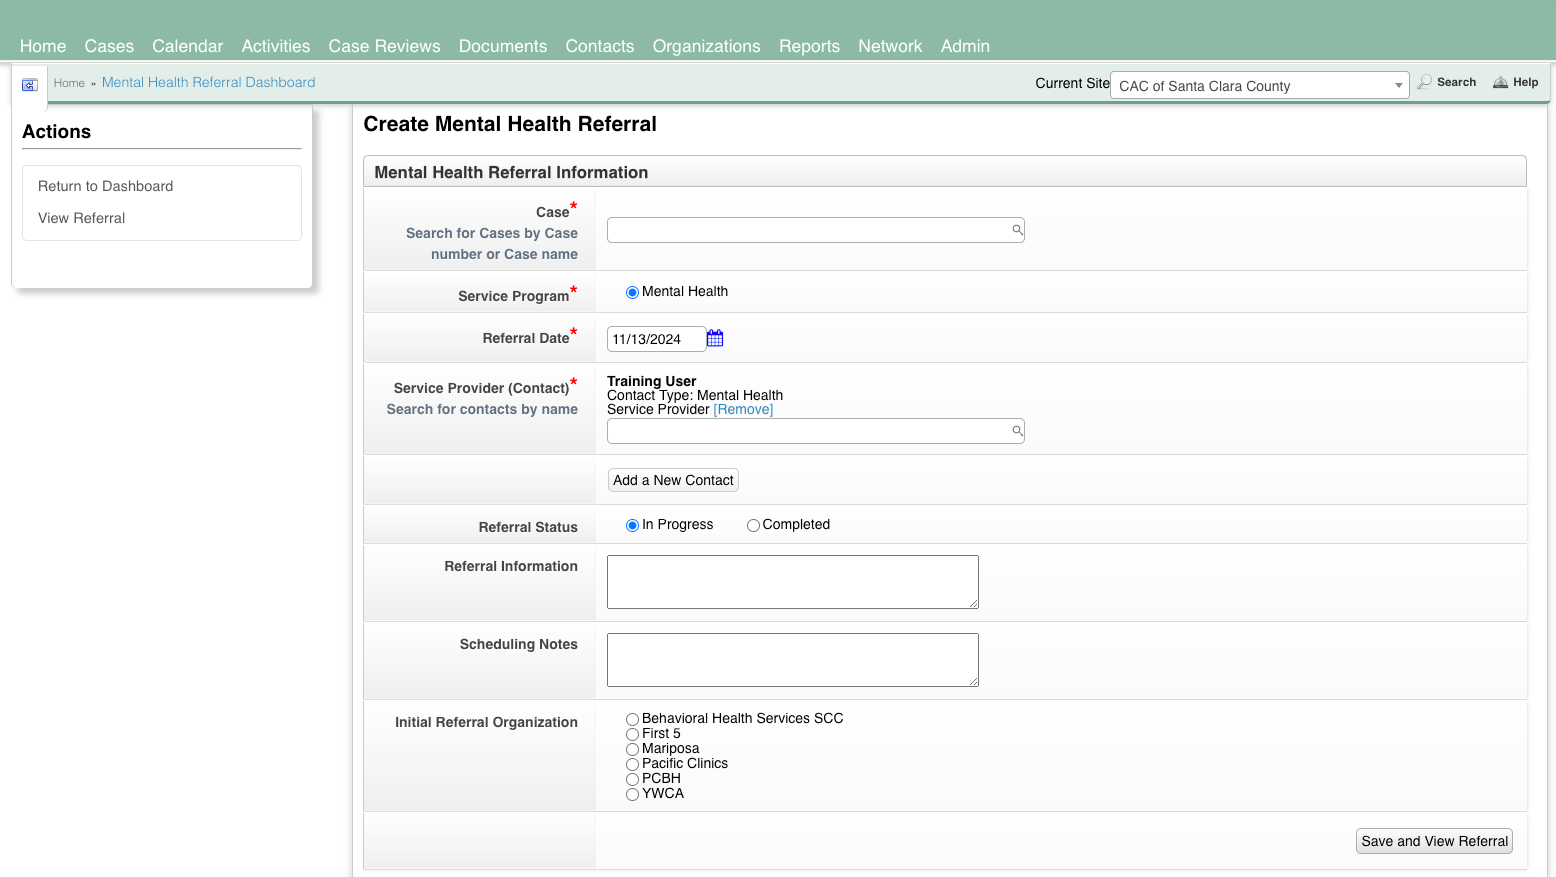Open the Cases menu
The width and height of the screenshot is (1556, 877).
point(109,46)
